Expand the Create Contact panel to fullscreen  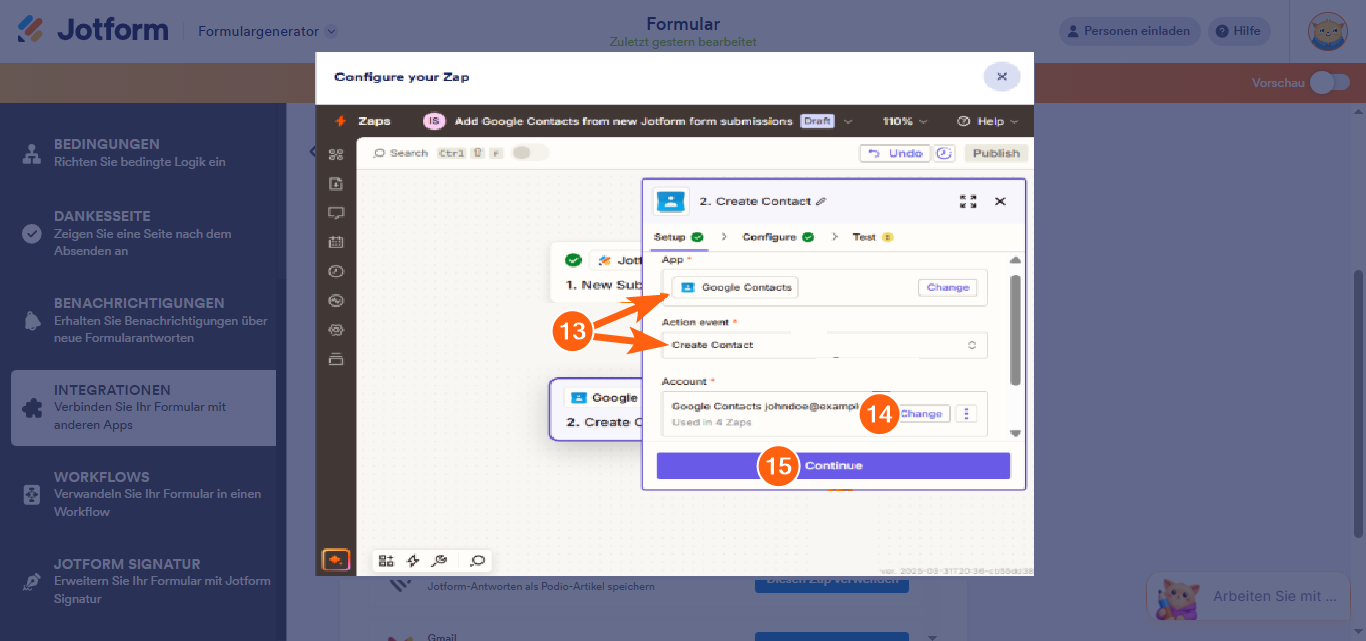point(968,200)
